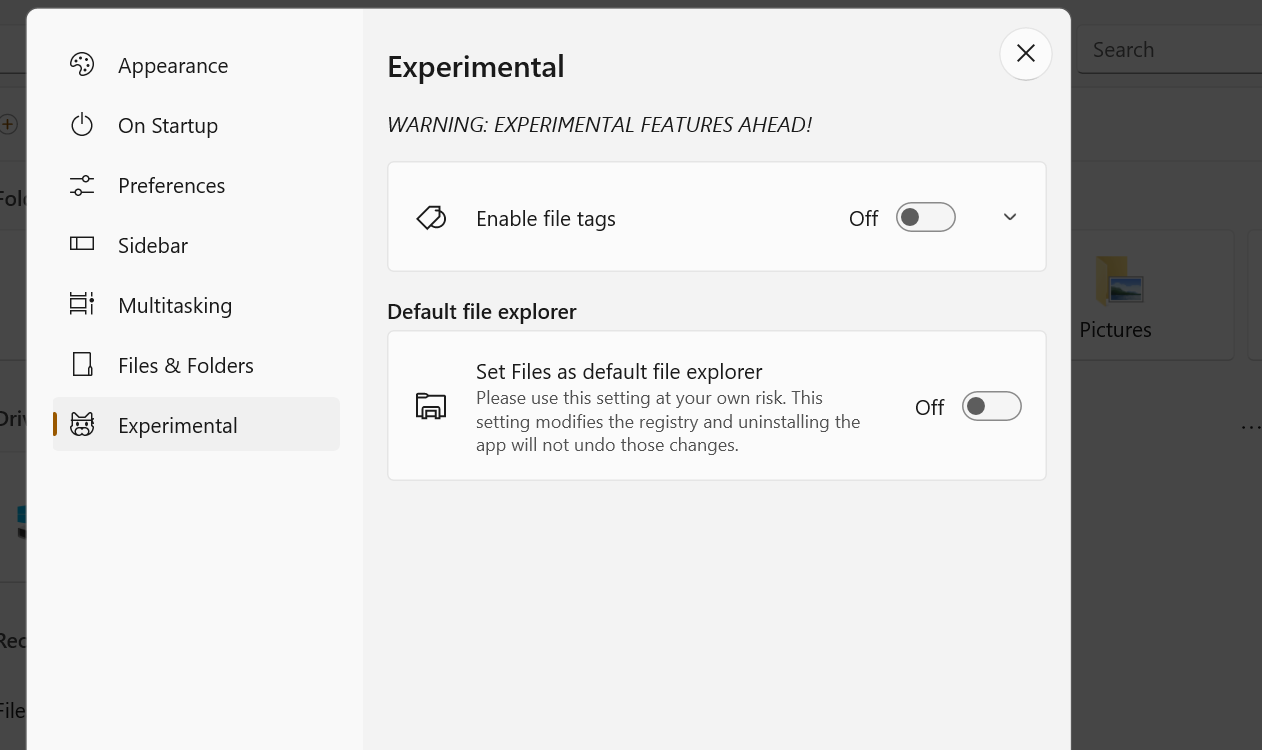The height and width of the screenshot is (750, 1262).
Task: Select the Multitasking windows icon
Action: tap(82, 304)
